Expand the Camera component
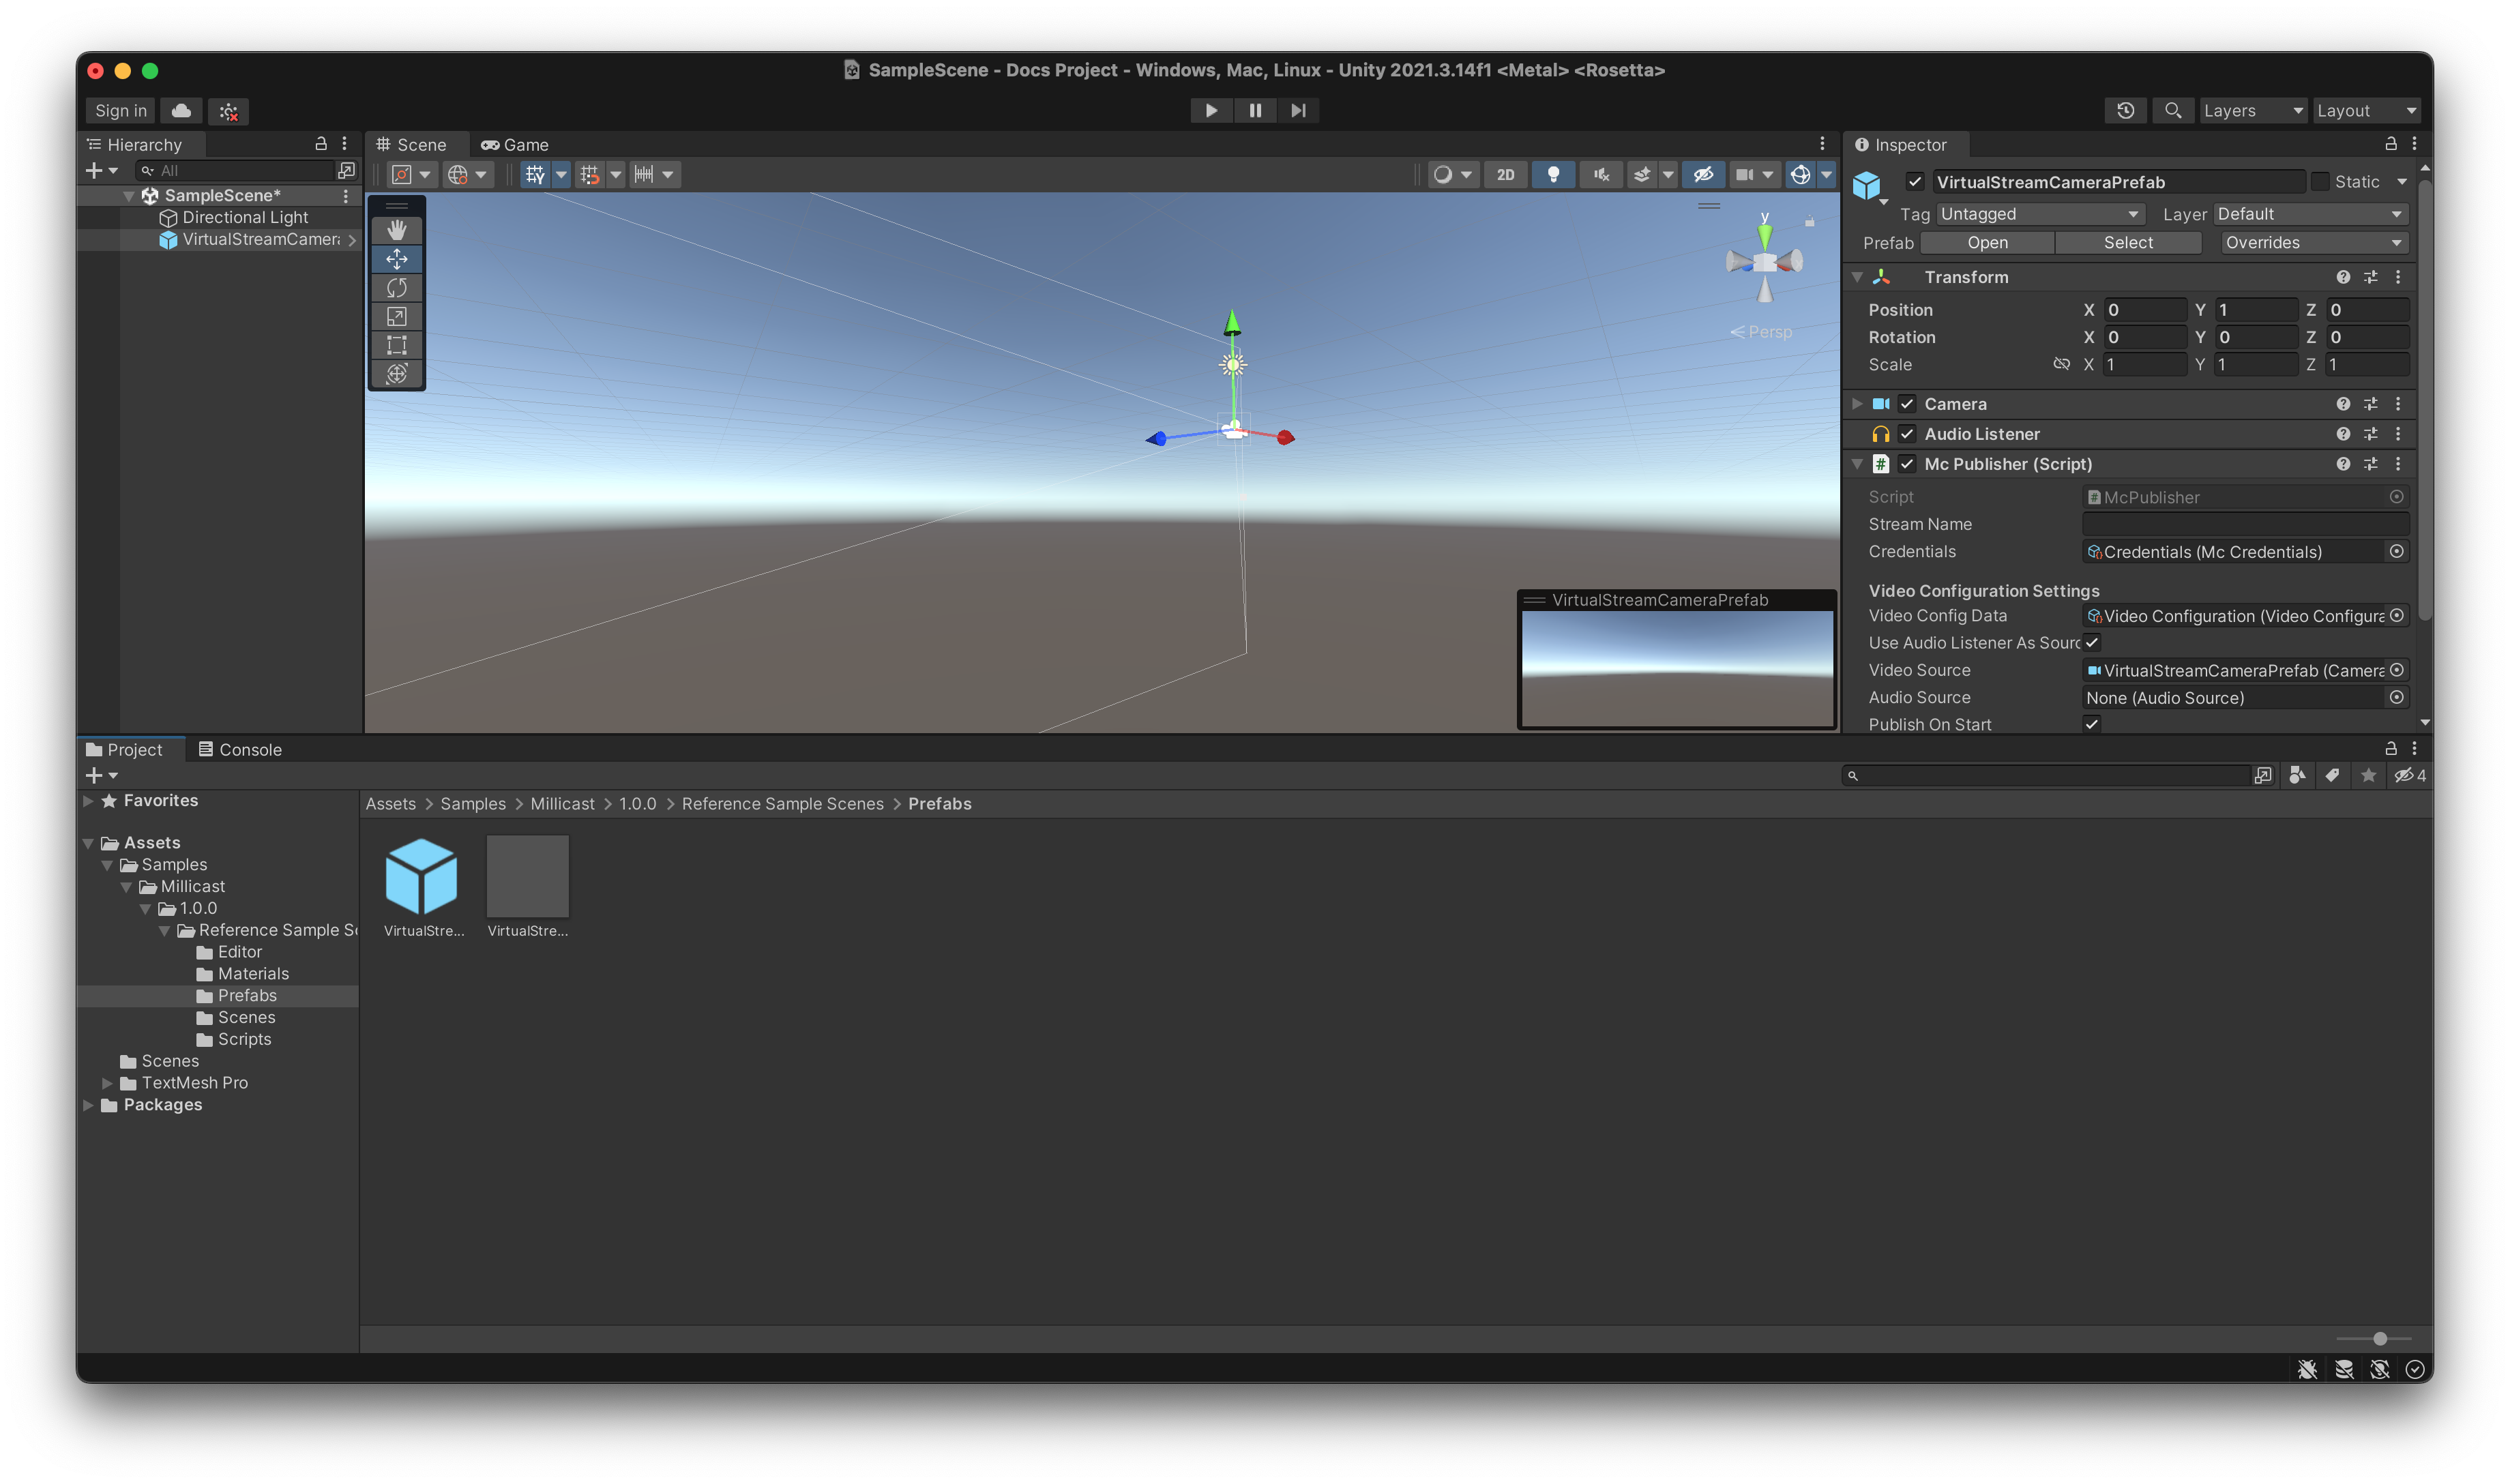The image size is (2510, 1484). click(1857, 404)
